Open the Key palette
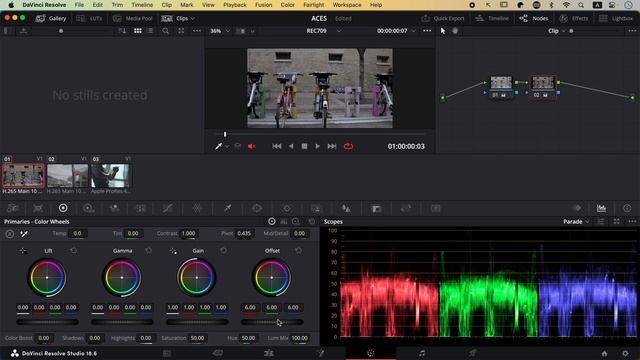 376,208
